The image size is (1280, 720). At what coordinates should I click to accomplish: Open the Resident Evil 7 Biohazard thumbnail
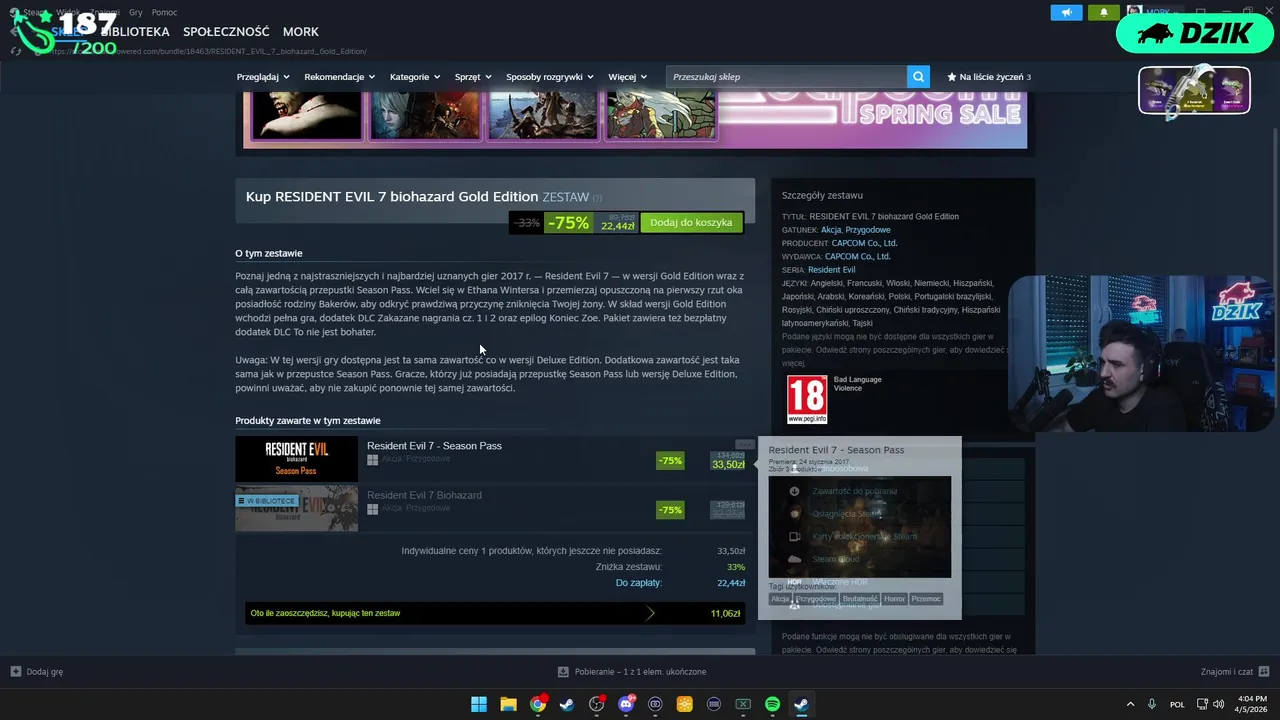tap(296, 508)
